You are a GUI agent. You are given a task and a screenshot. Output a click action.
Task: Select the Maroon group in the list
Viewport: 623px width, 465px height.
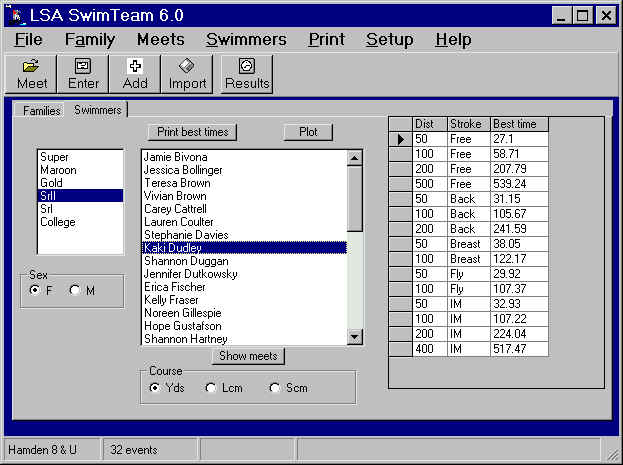point(80,170)
